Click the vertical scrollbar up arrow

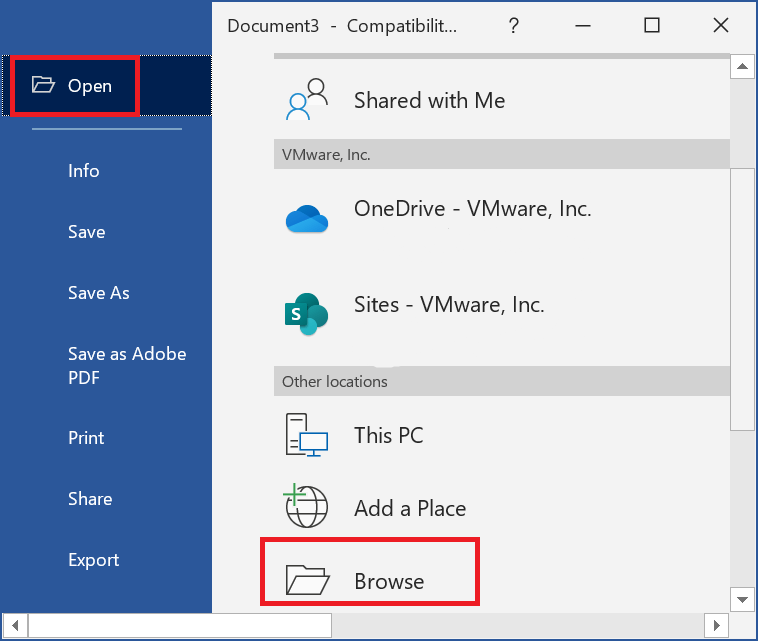click(743, 66)
